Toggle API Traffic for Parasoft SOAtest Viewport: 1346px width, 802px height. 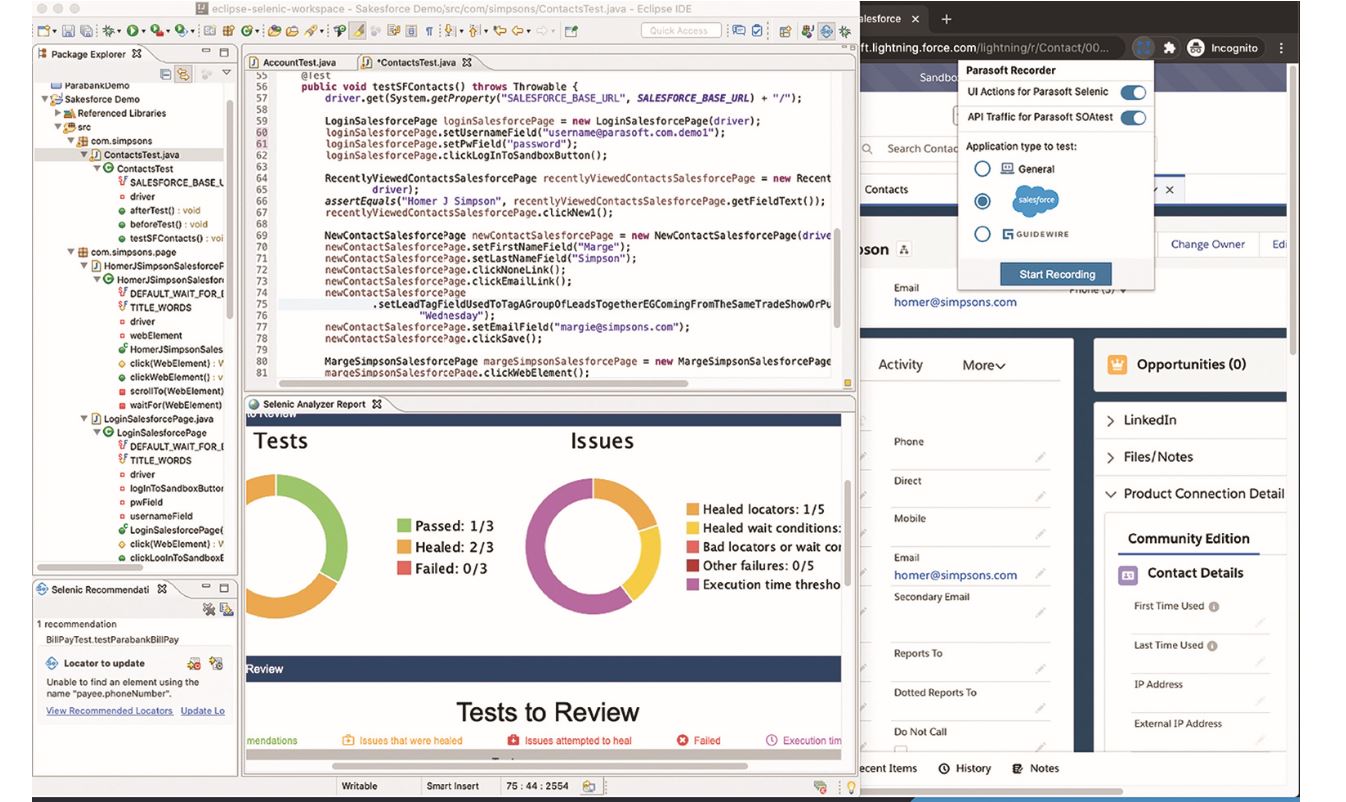[x=1132, y=118]
